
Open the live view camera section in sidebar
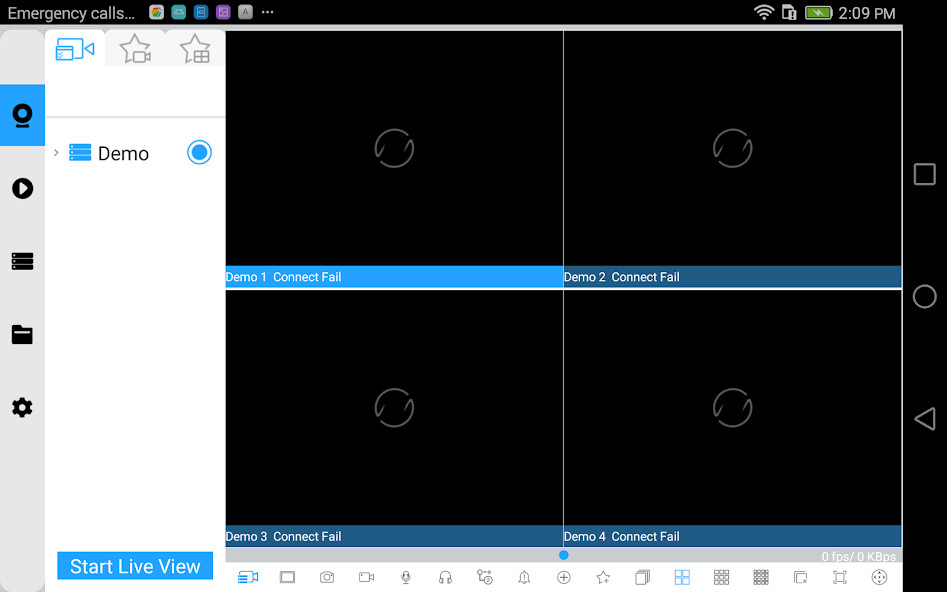(22, 115)
